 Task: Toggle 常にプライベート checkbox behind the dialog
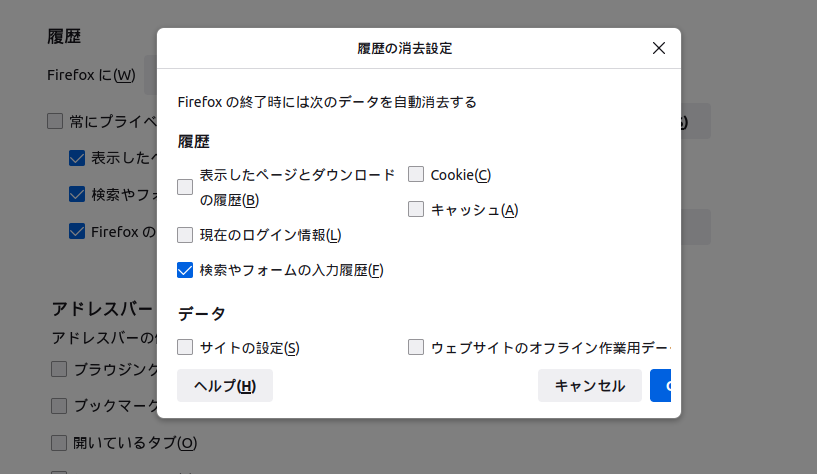point(55,122)
